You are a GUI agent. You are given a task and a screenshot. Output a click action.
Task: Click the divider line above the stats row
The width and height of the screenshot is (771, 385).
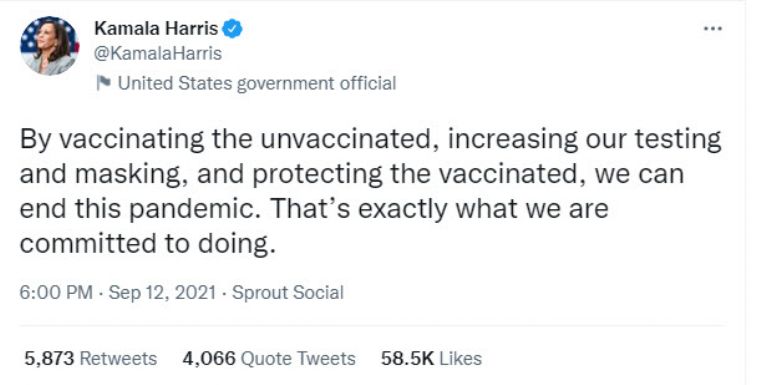point(372,326)
